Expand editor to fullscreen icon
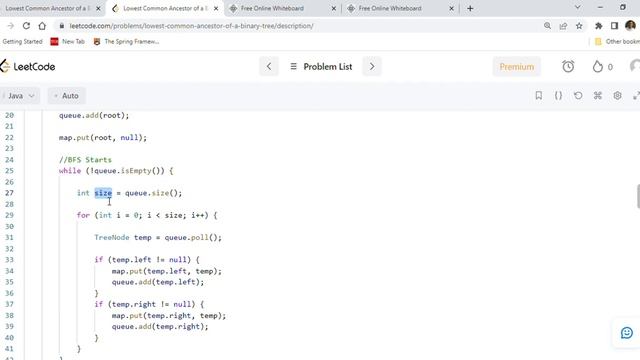640x360 pixels. coord(636,96)
